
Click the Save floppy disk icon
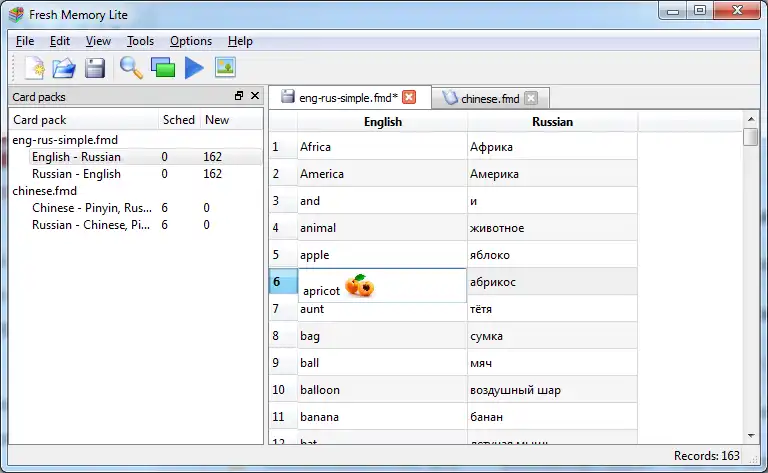(95, 68)
